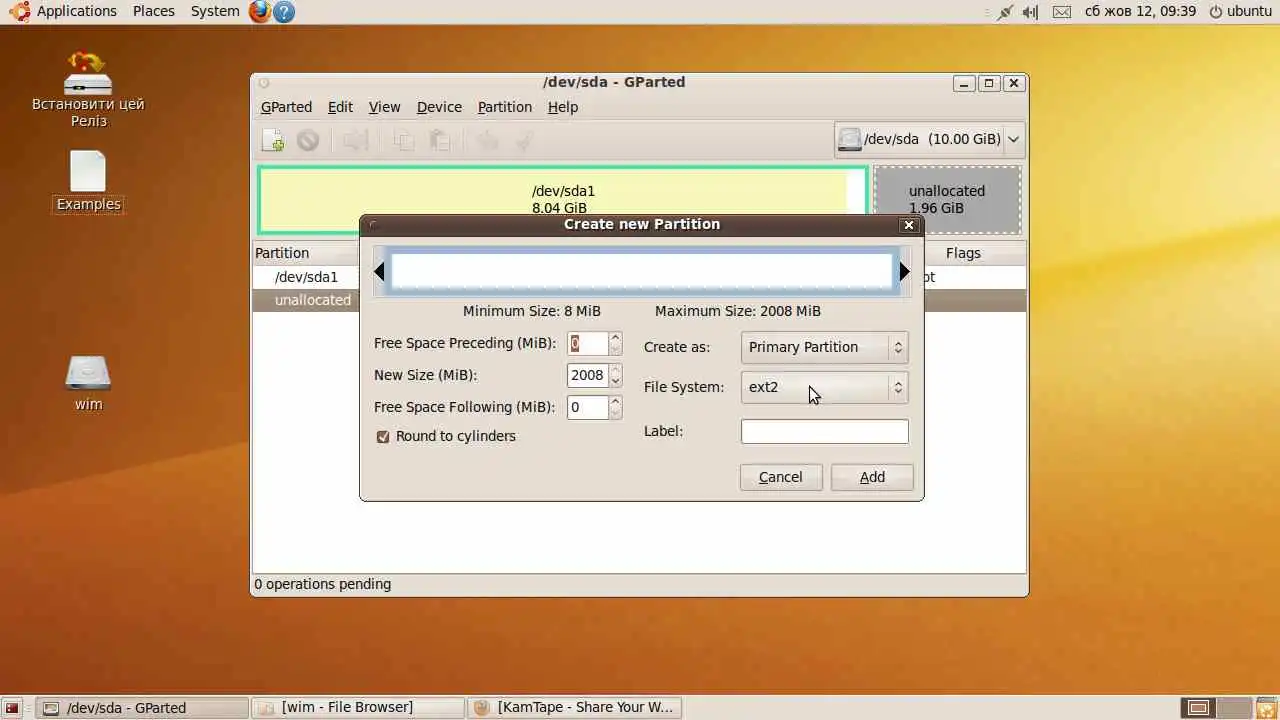Click the Resize/Move toolbar icon in GParted
This screenshot has width=1280, height=720.
click(x=356, y=141)
